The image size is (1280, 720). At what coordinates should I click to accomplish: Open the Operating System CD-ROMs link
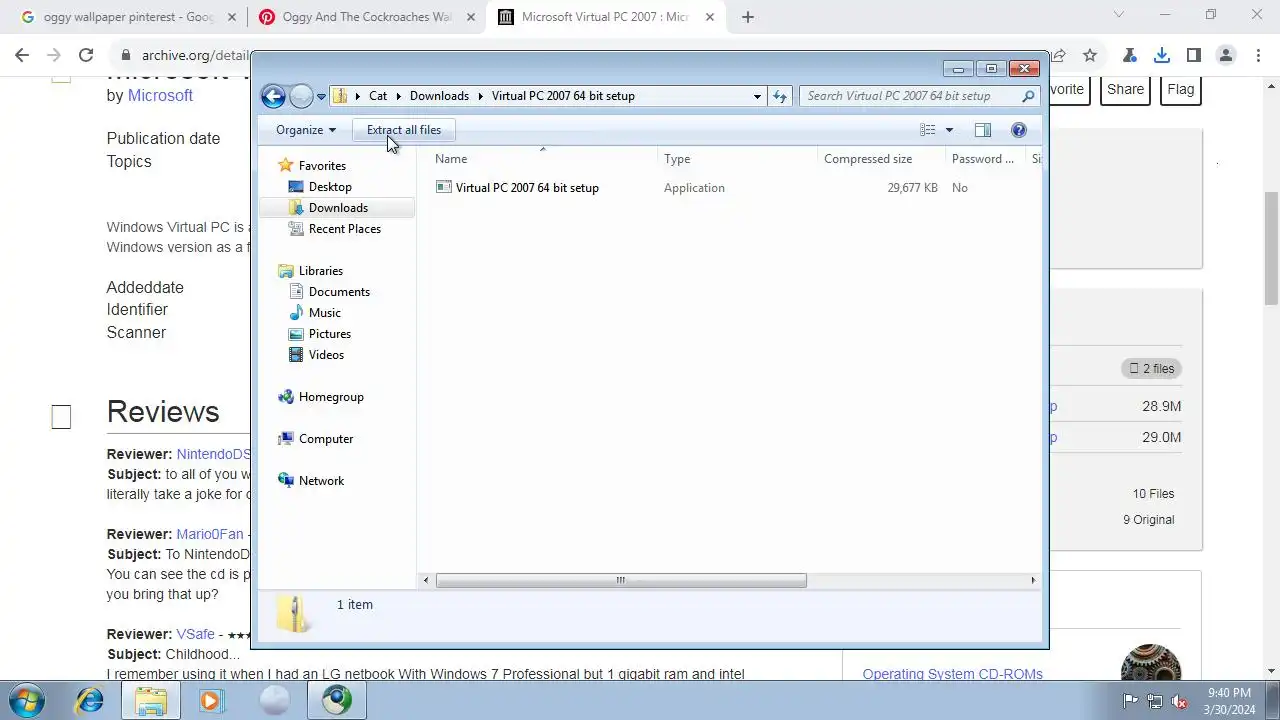[953, 674]
